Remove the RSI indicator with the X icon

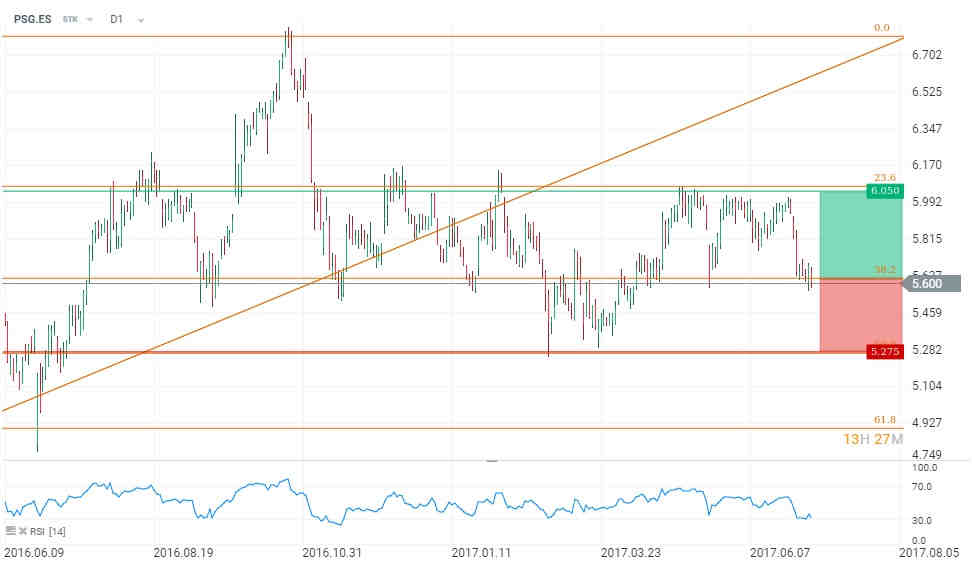coord(21,531)
